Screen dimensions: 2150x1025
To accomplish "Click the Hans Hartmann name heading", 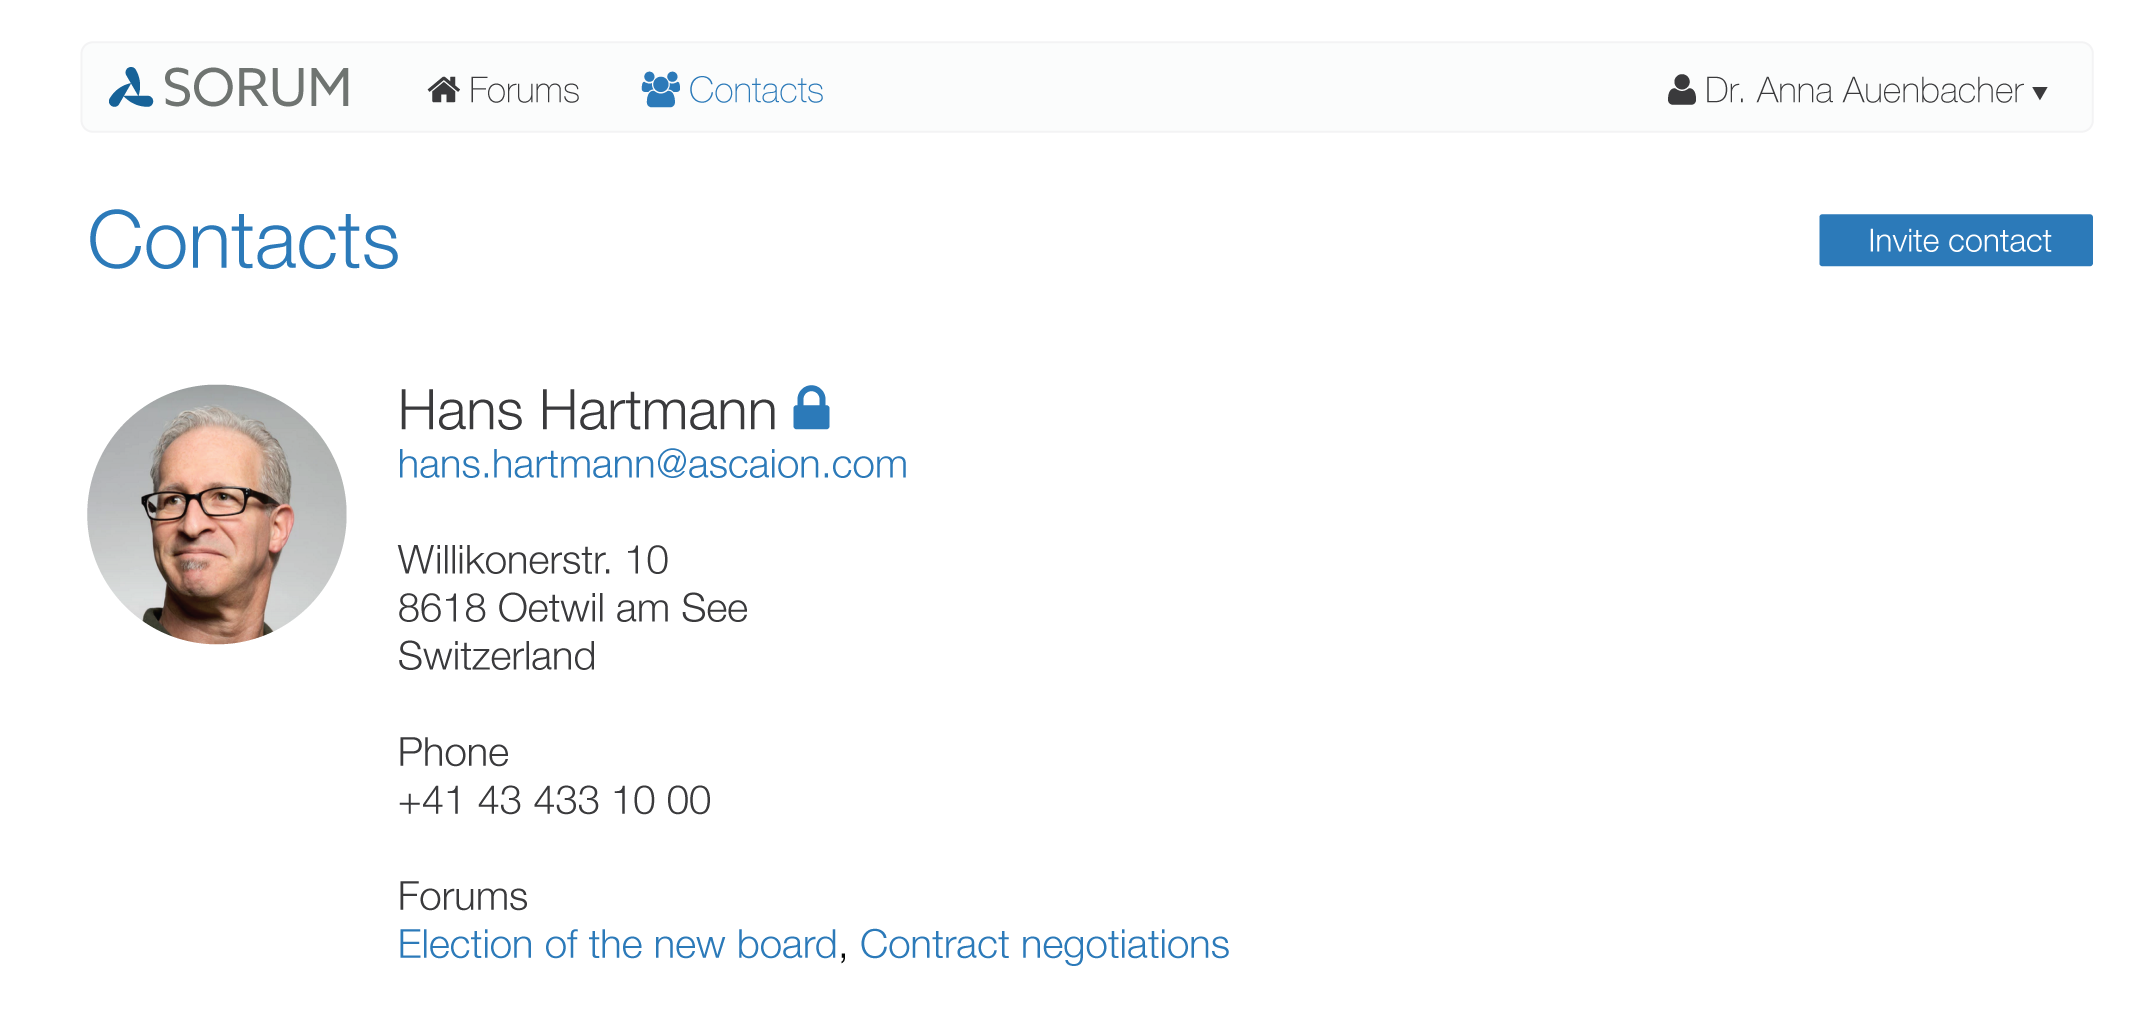I will [587, 410].
